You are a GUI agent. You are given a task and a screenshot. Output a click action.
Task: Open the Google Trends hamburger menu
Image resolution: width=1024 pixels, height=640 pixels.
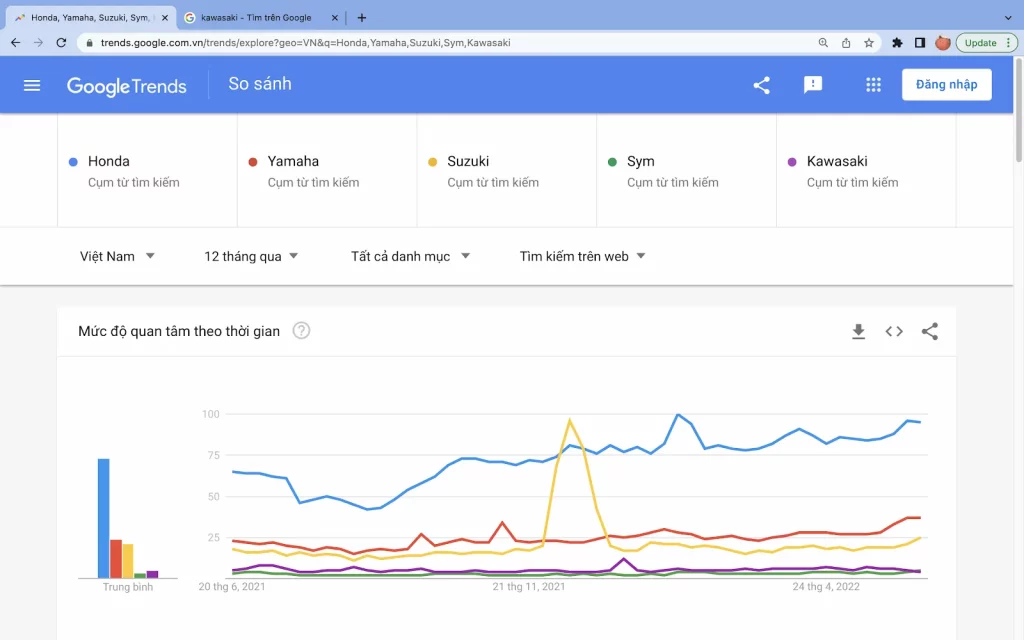pyautogui.click(x=32, y=86)
